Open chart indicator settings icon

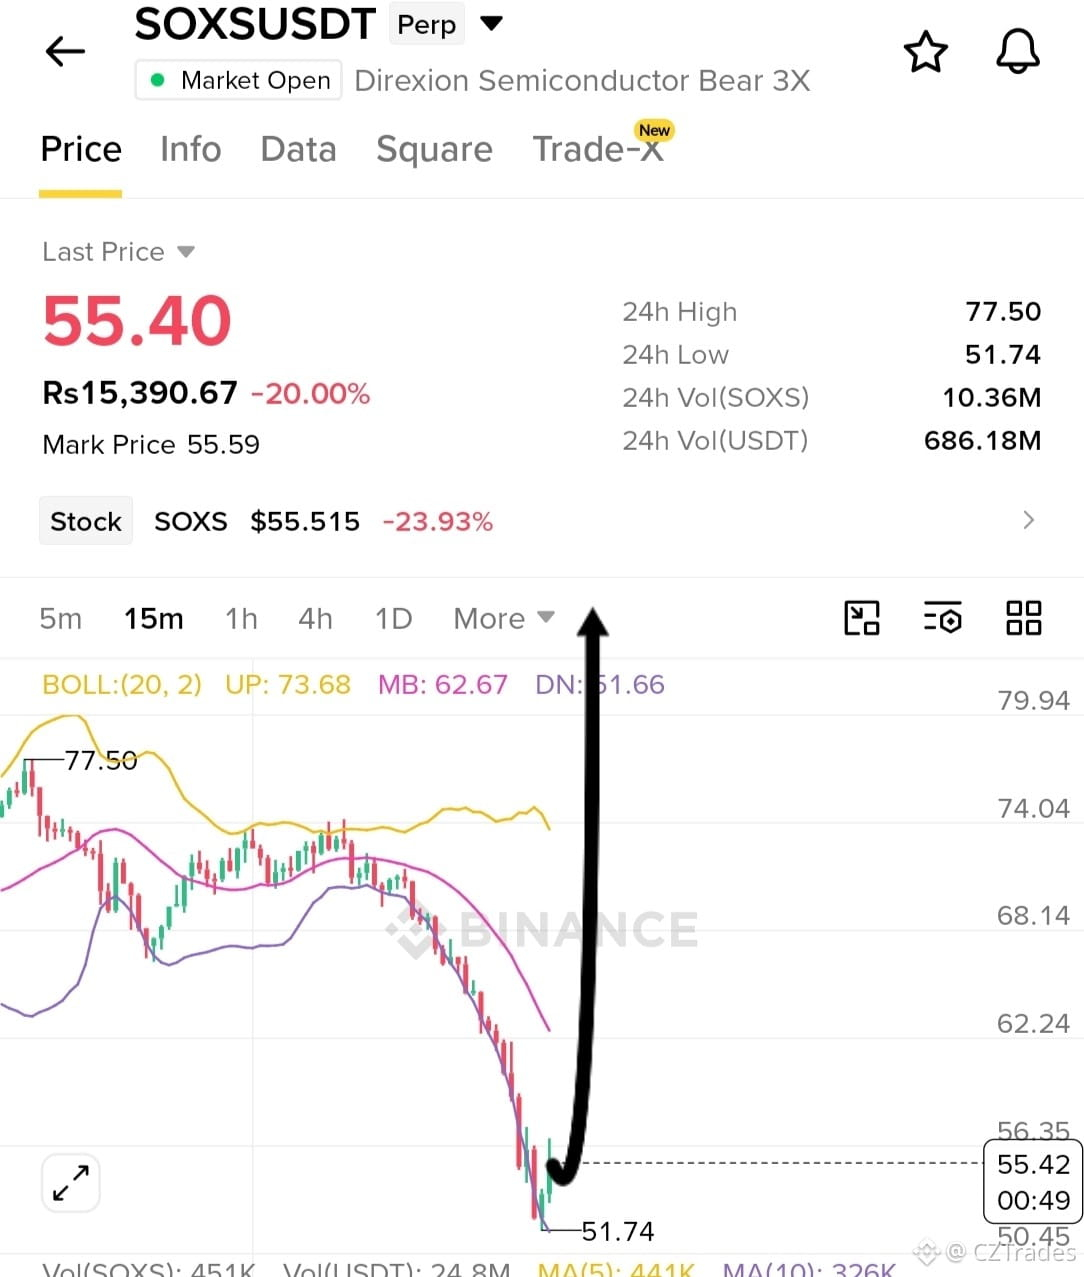[942, 618]
